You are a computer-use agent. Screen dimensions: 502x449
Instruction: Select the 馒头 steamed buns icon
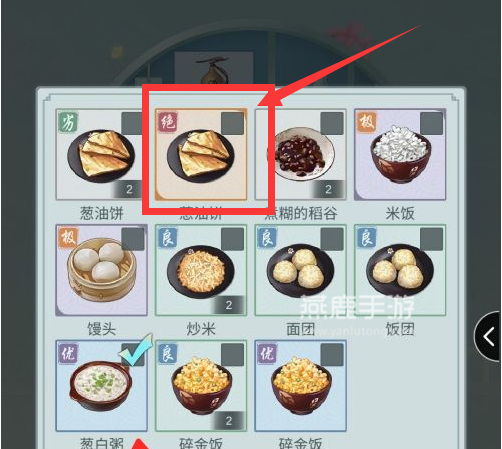[101, 270]
